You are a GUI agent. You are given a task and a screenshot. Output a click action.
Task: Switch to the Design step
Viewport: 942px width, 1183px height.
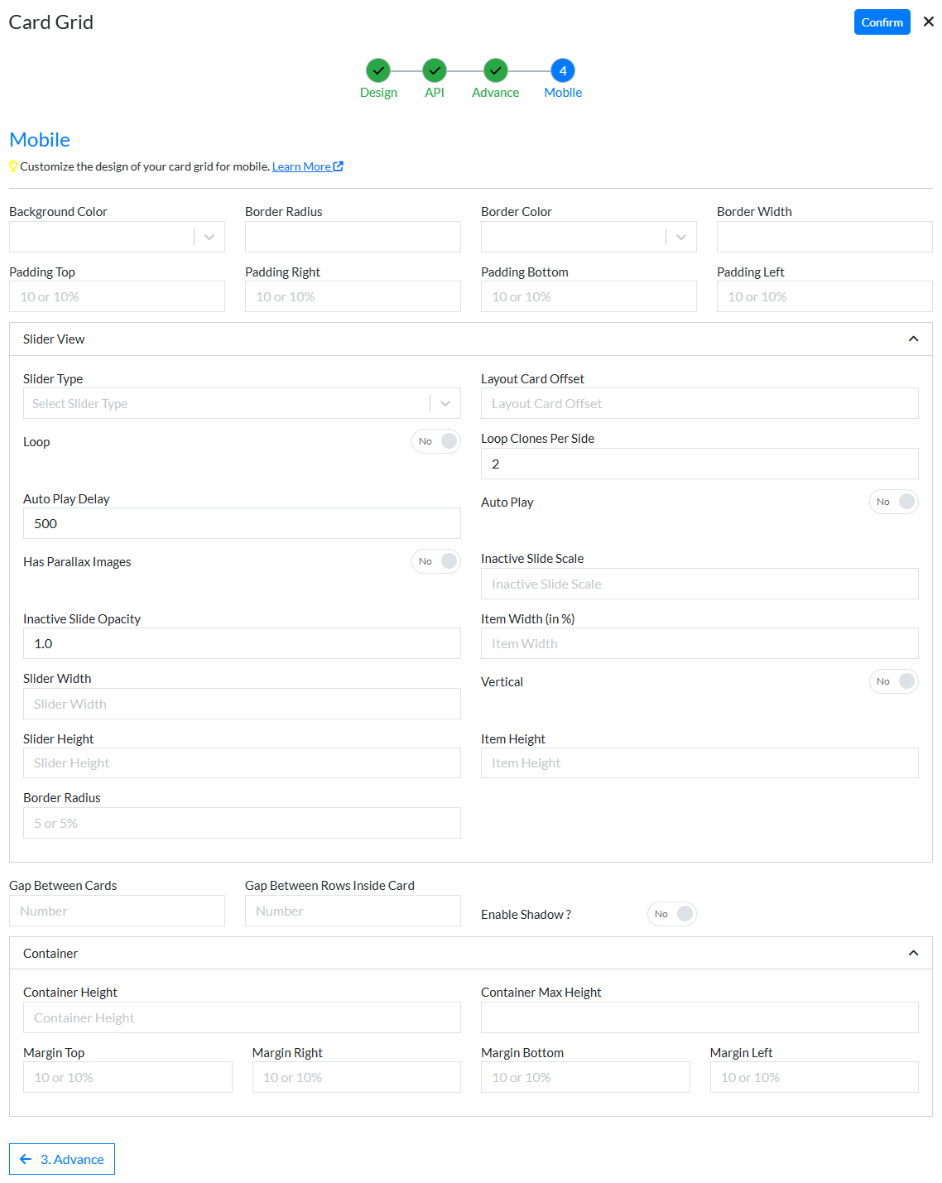[x=378, y=91]
